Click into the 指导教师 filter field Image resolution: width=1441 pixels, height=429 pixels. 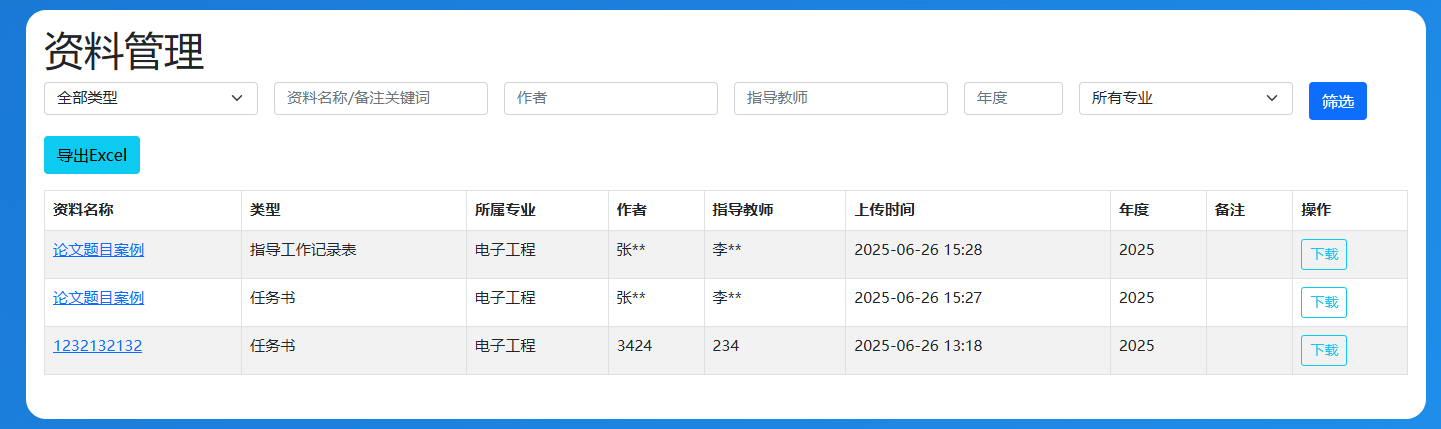tap(841, 98)
